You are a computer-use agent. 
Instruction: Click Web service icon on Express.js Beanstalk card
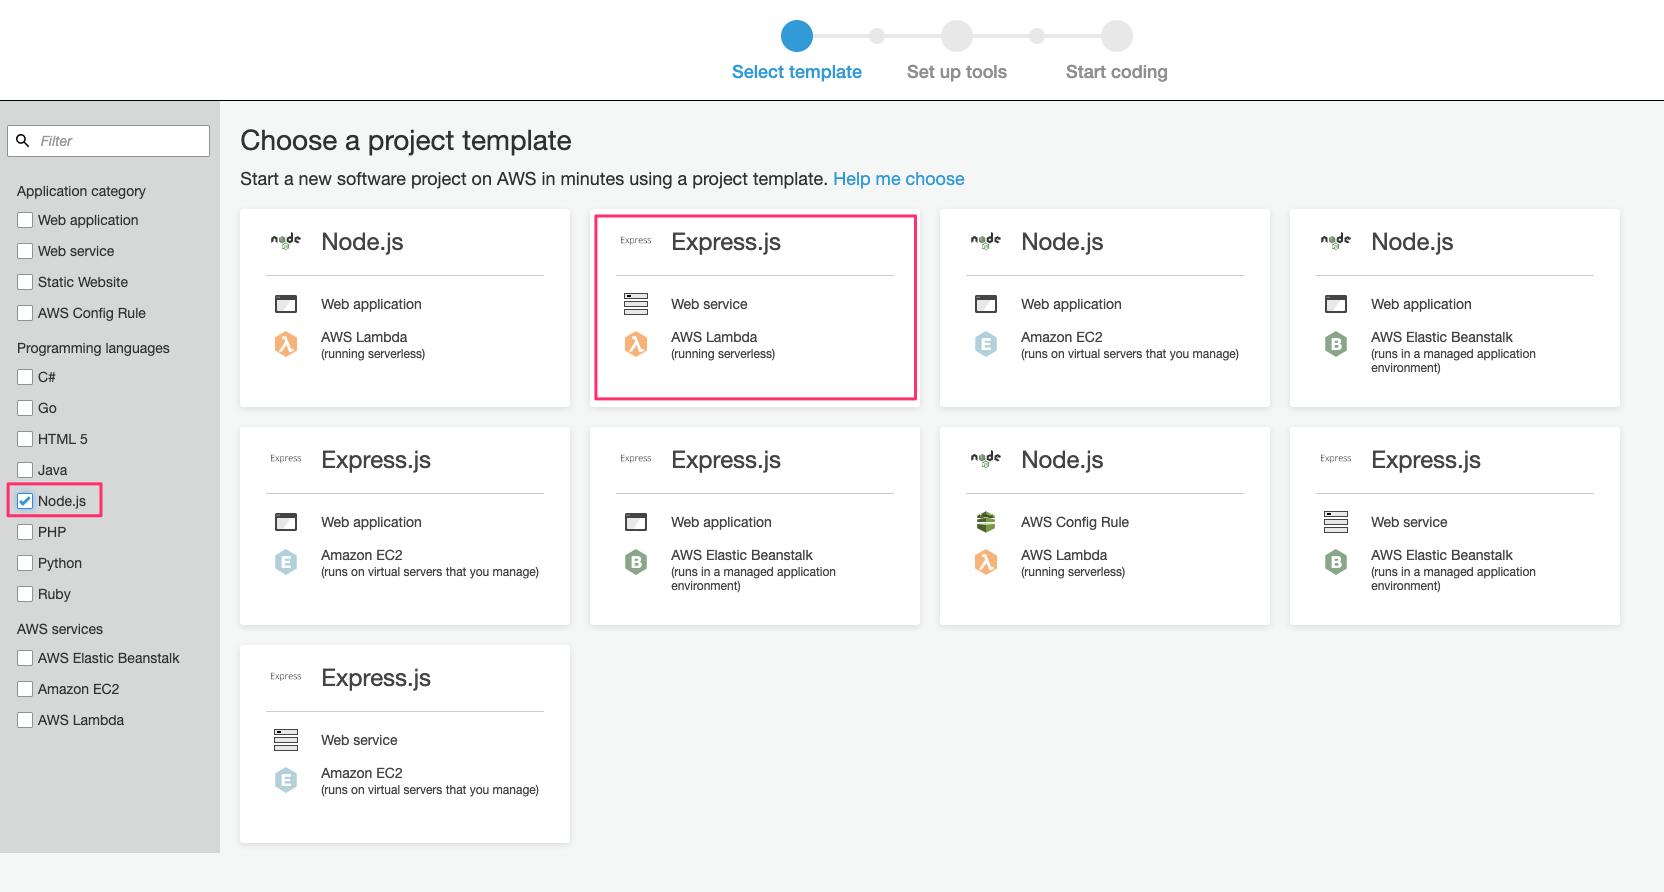pos(1336,522)
